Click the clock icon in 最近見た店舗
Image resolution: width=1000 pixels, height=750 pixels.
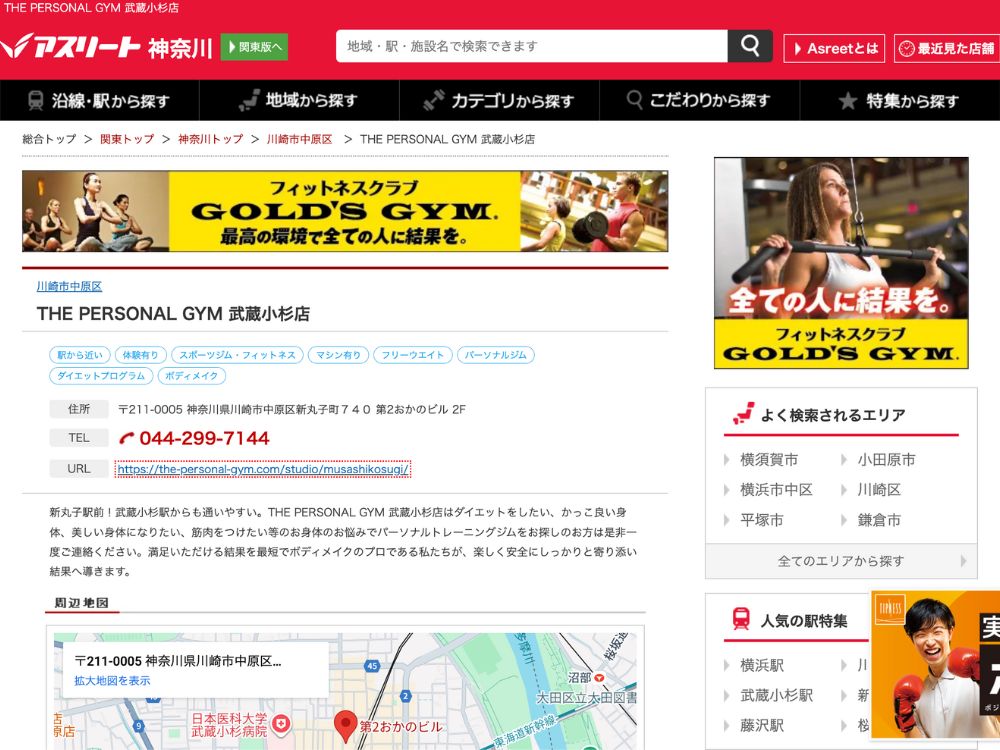906,48
